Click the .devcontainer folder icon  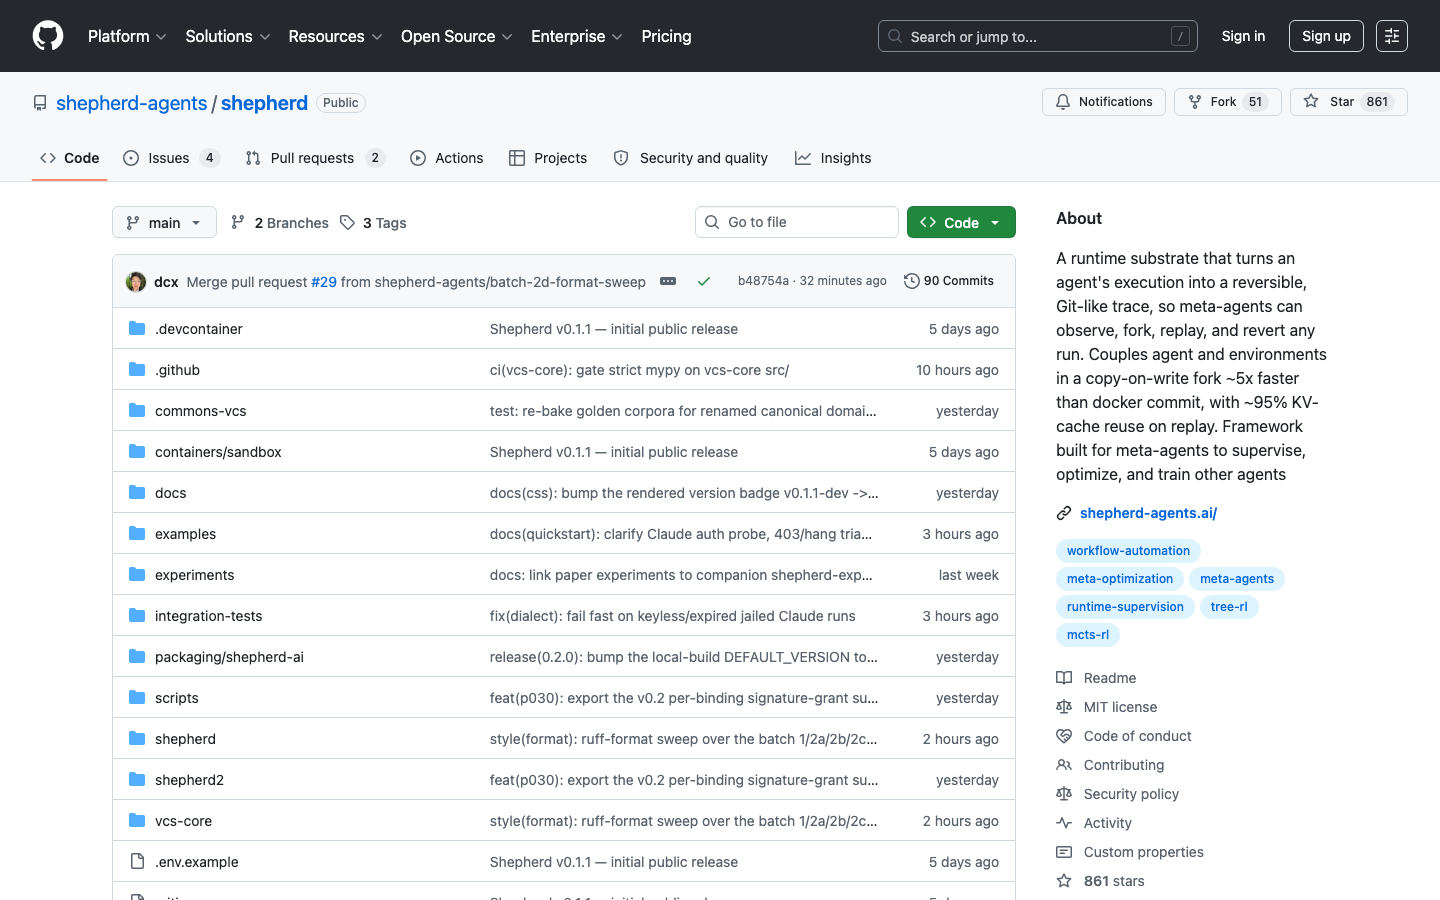(x=137, y=328)
